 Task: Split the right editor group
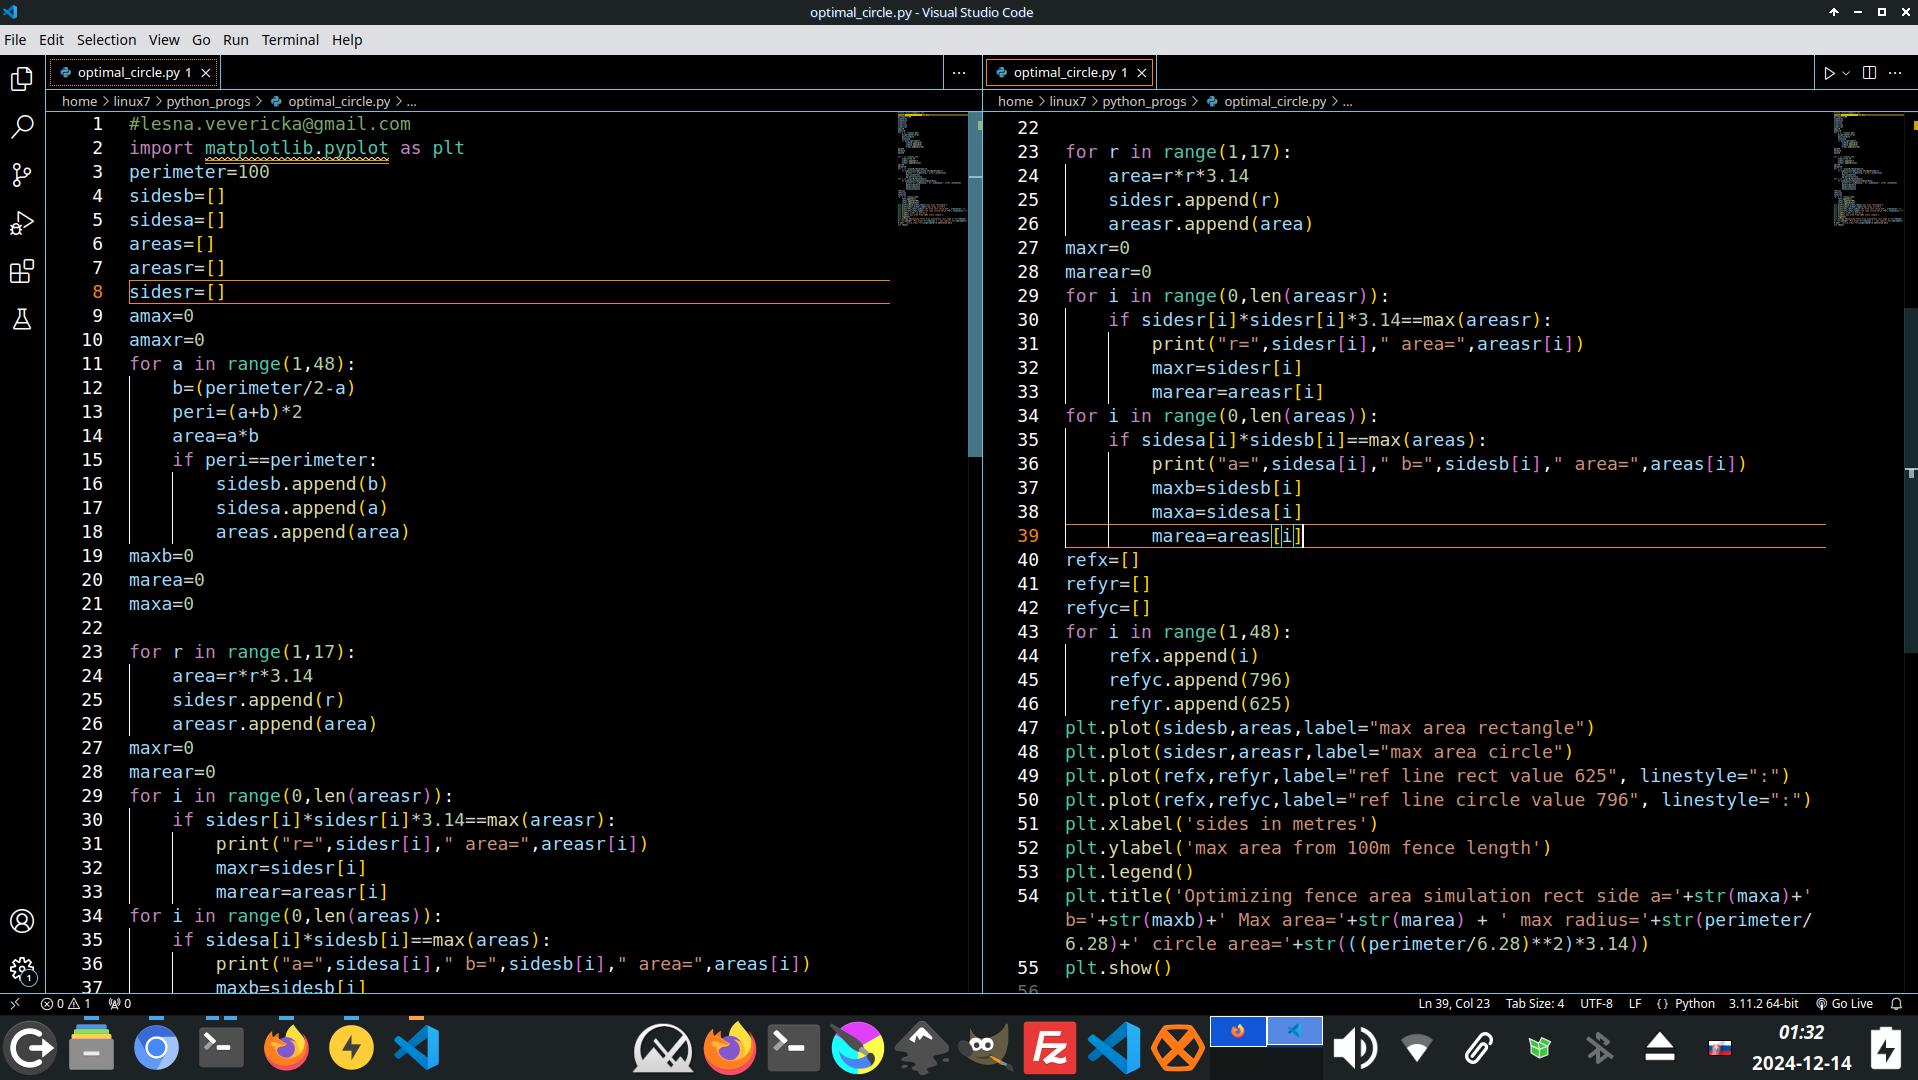tap(1869, 73)
